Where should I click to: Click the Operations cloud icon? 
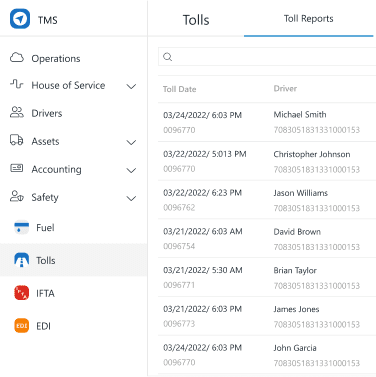click(17, 58)
